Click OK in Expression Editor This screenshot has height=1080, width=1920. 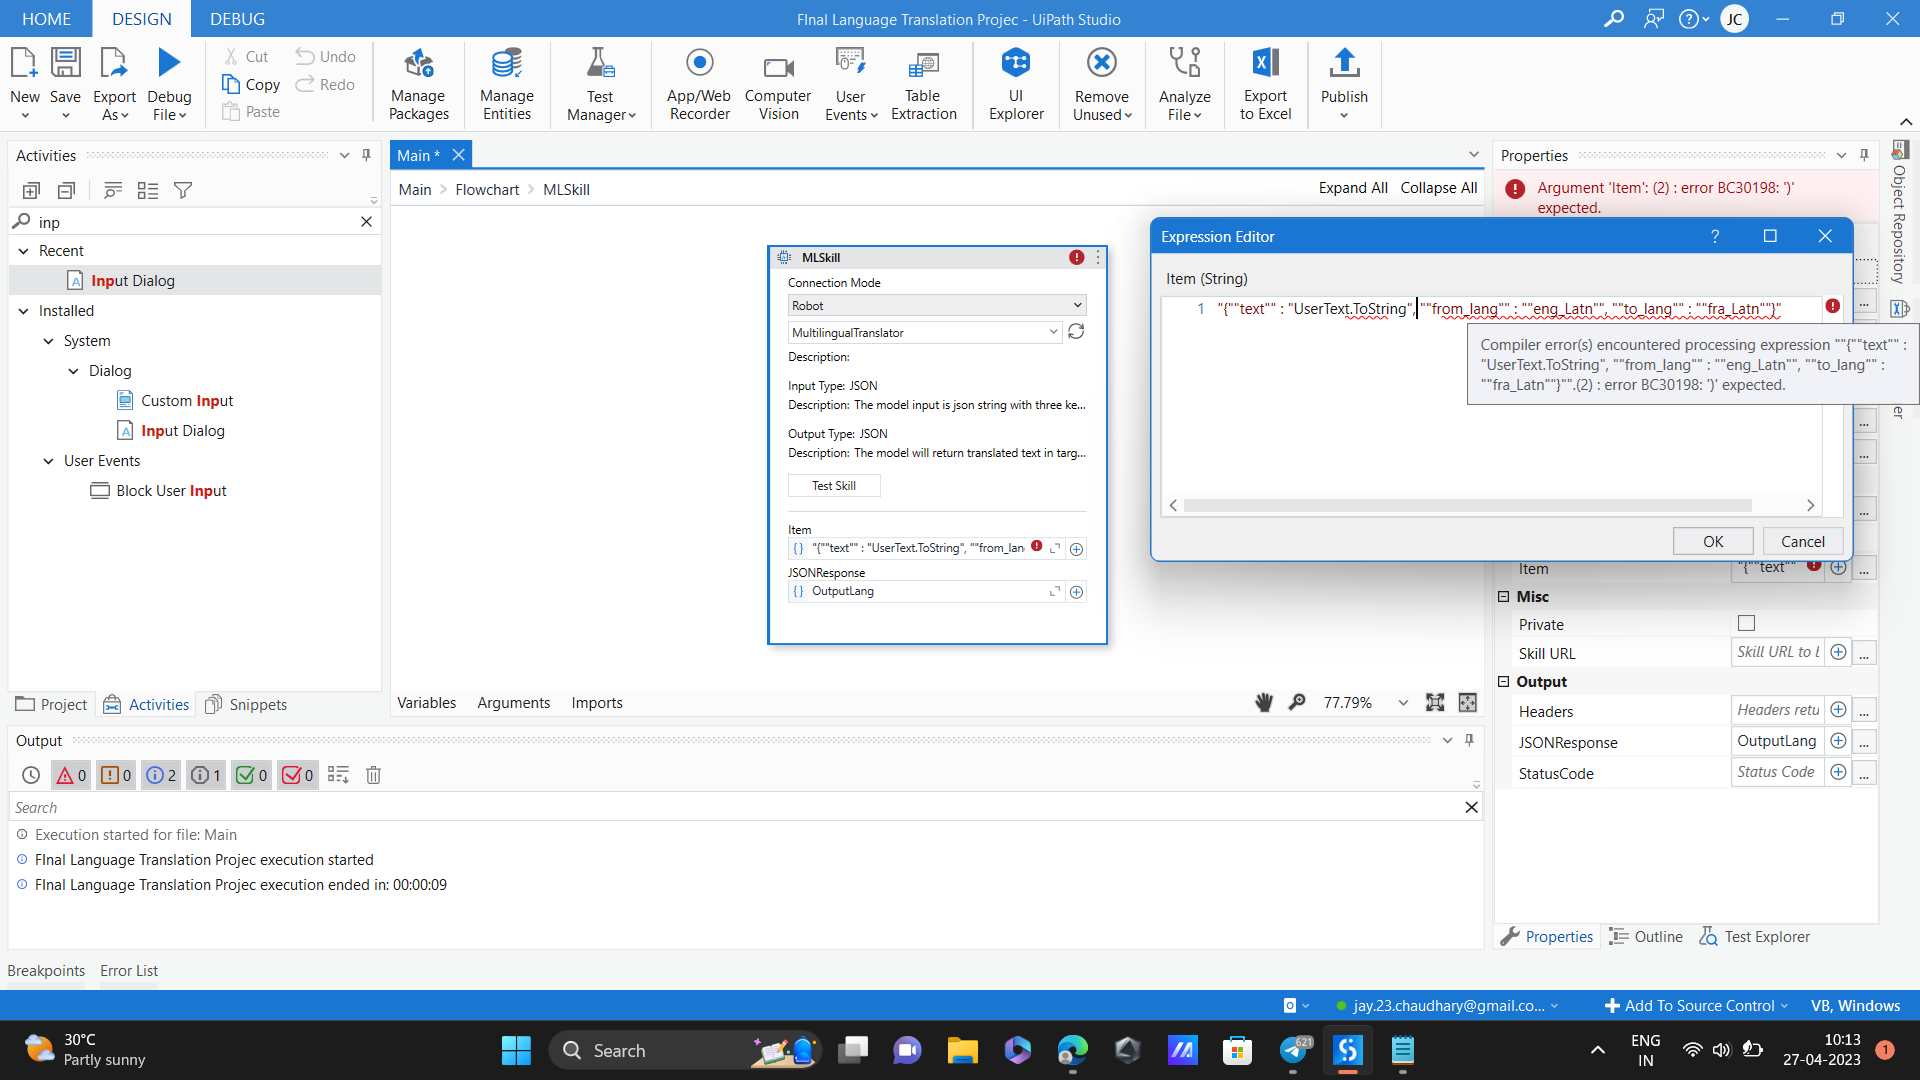pos(1713,541)
